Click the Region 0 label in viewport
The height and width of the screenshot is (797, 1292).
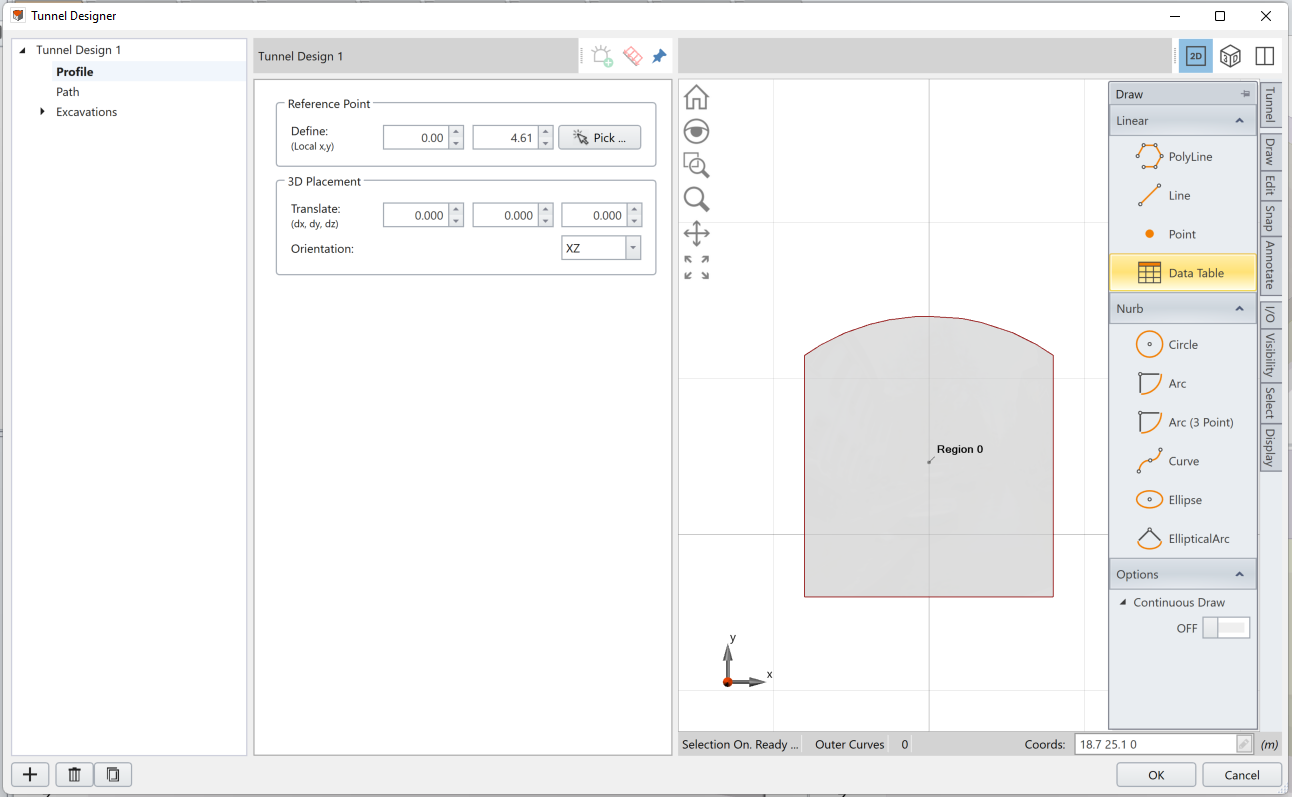pyautogui.click(x=959, y=449)
